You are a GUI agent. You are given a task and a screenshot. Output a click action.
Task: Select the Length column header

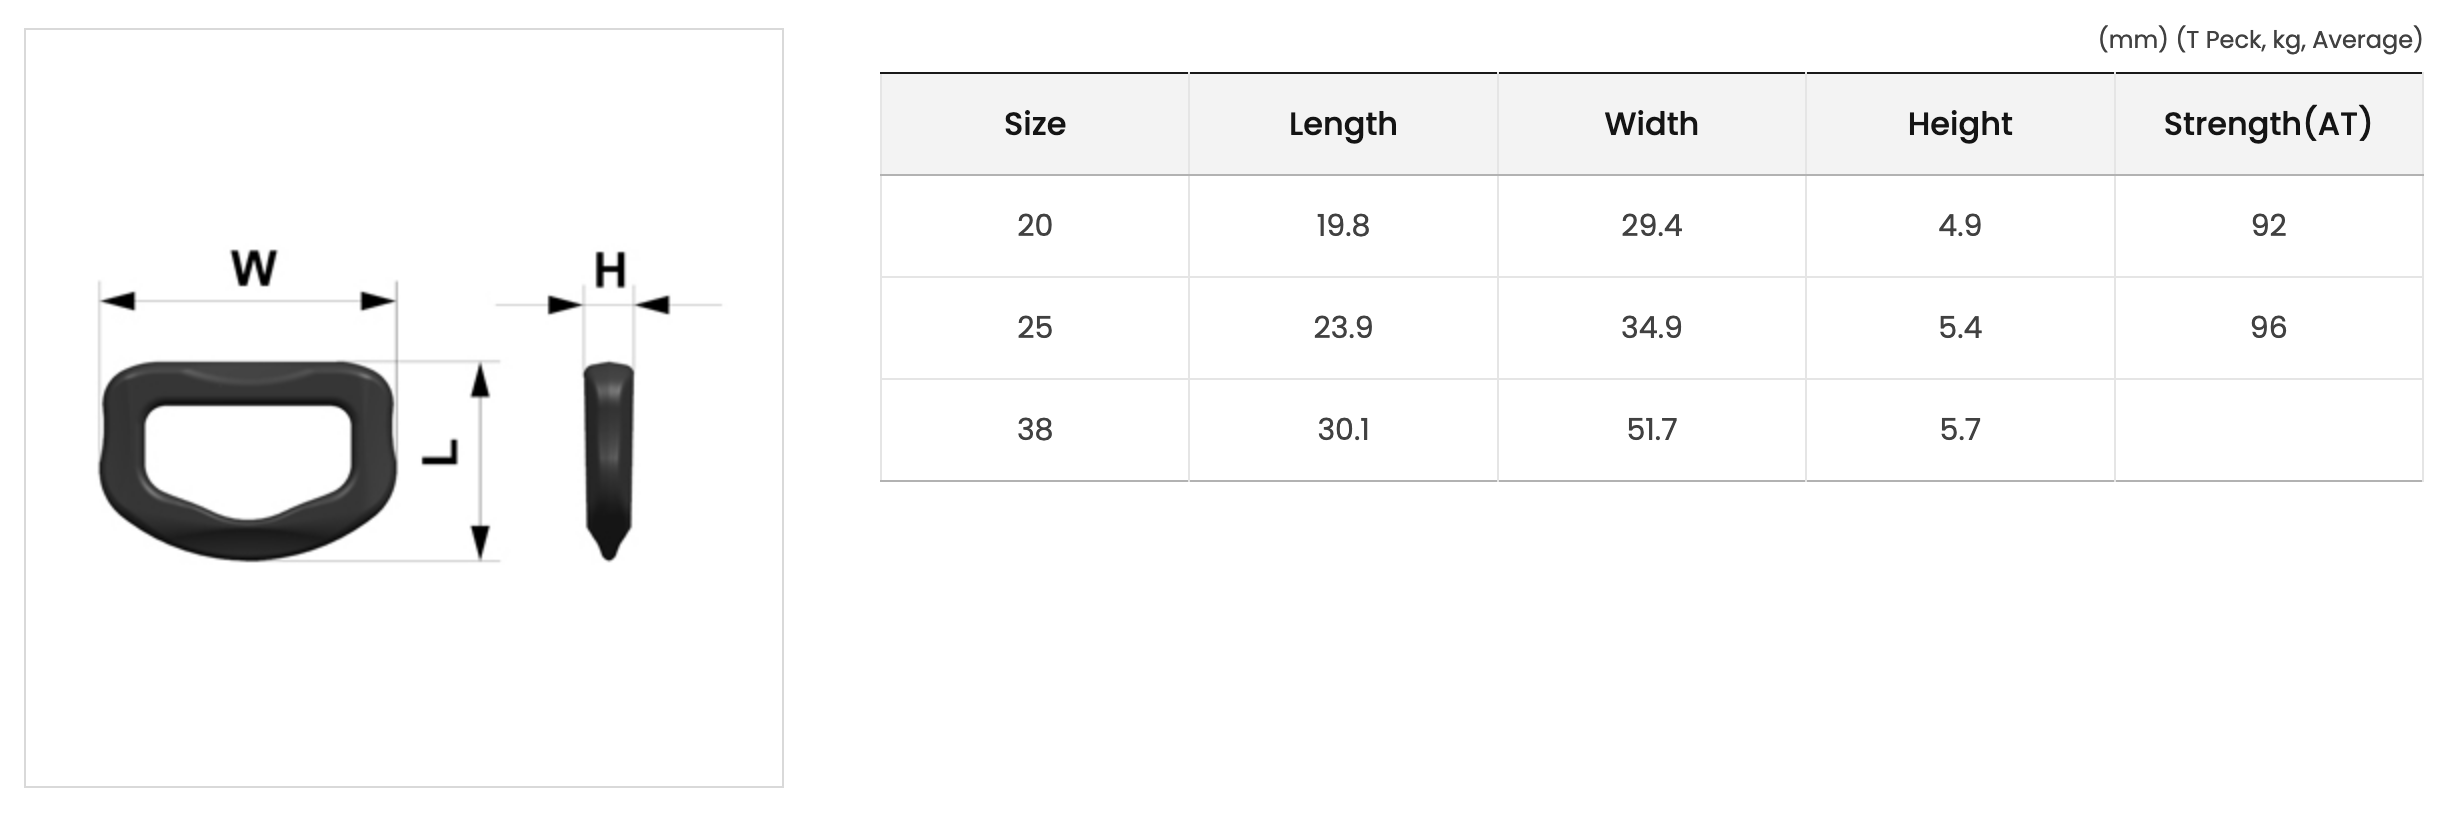pos(1343,124)
